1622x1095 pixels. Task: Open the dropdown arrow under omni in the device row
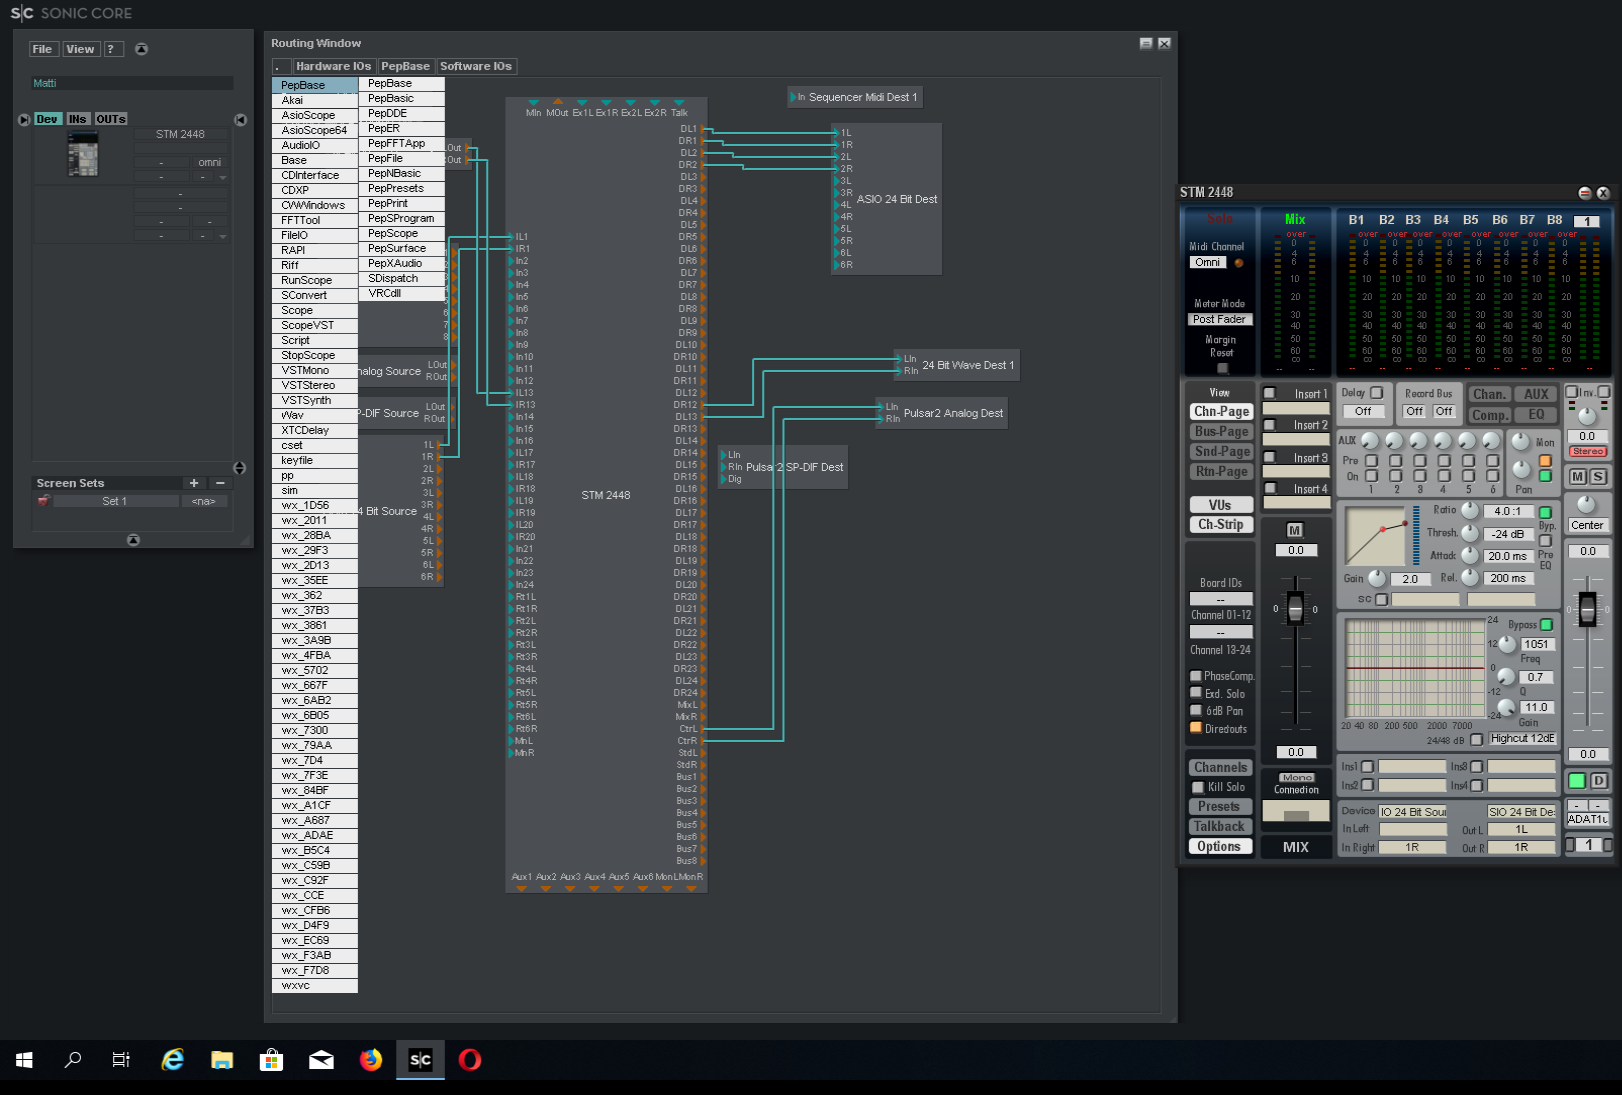tap(223, 178)
